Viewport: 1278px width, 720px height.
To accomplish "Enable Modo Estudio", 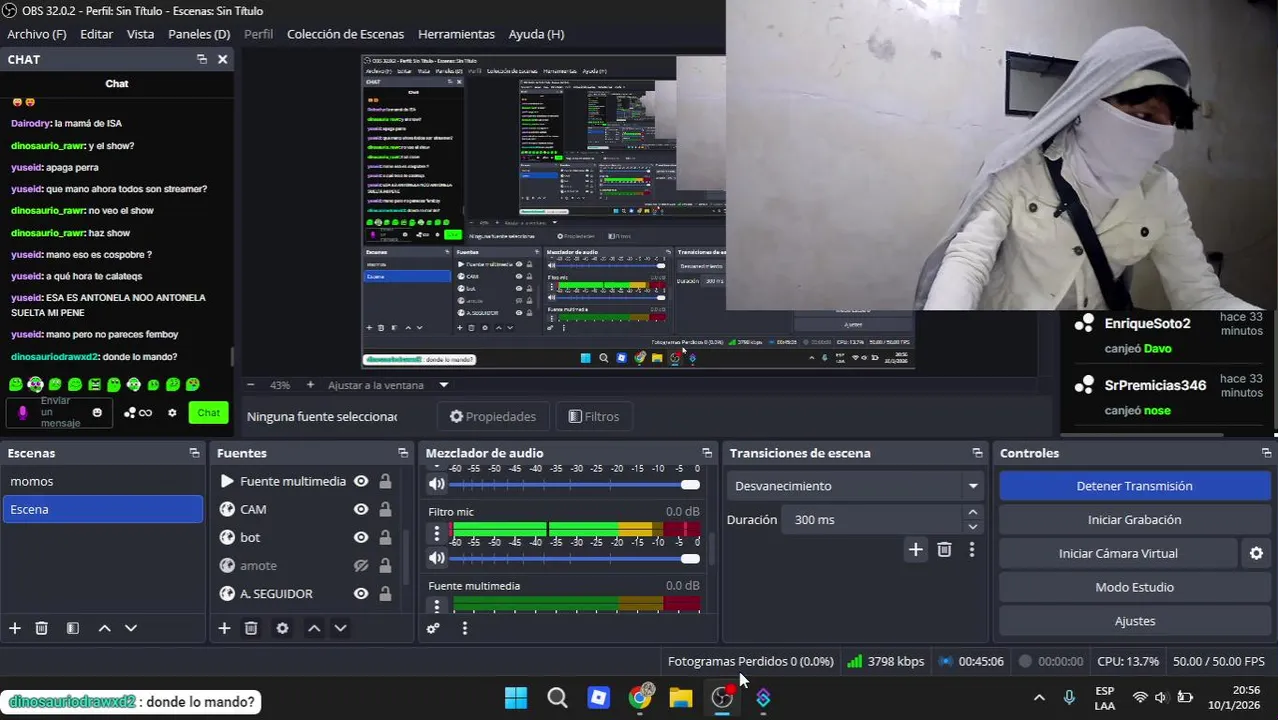I will [1134, 587].
